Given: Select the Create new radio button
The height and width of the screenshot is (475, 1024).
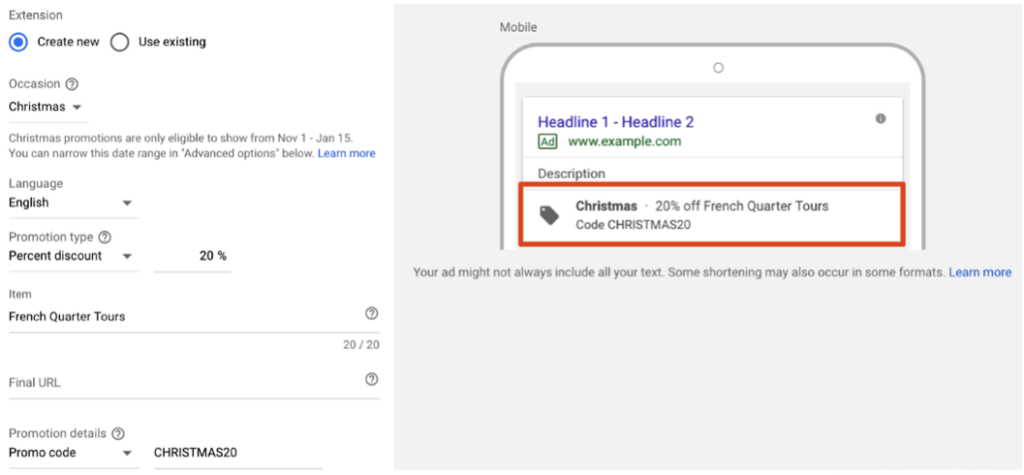Looking at the screenshot, I should (x=18, y=42).
